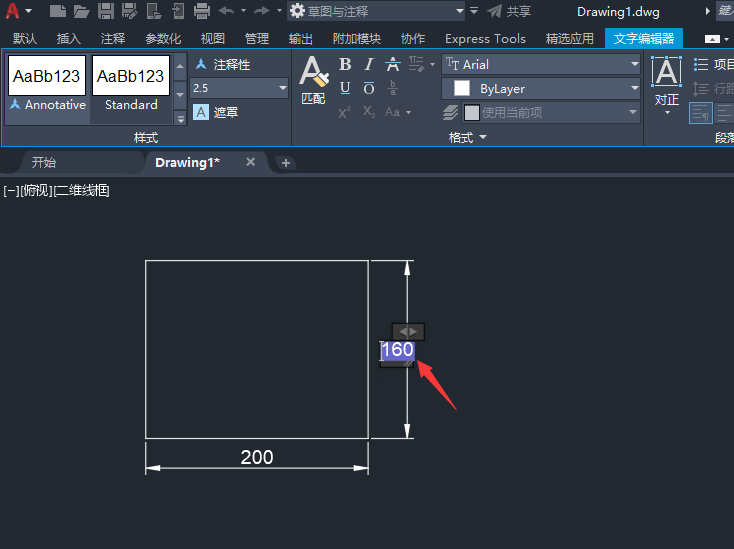Click the 遮罩 background mask button

coord(216,112)
